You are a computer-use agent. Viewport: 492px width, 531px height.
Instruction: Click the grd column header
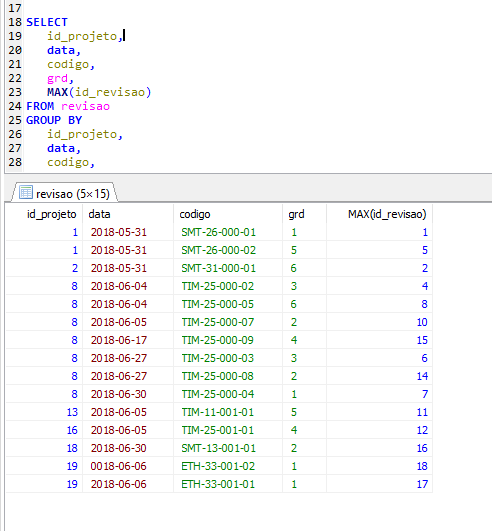(304, 214)
